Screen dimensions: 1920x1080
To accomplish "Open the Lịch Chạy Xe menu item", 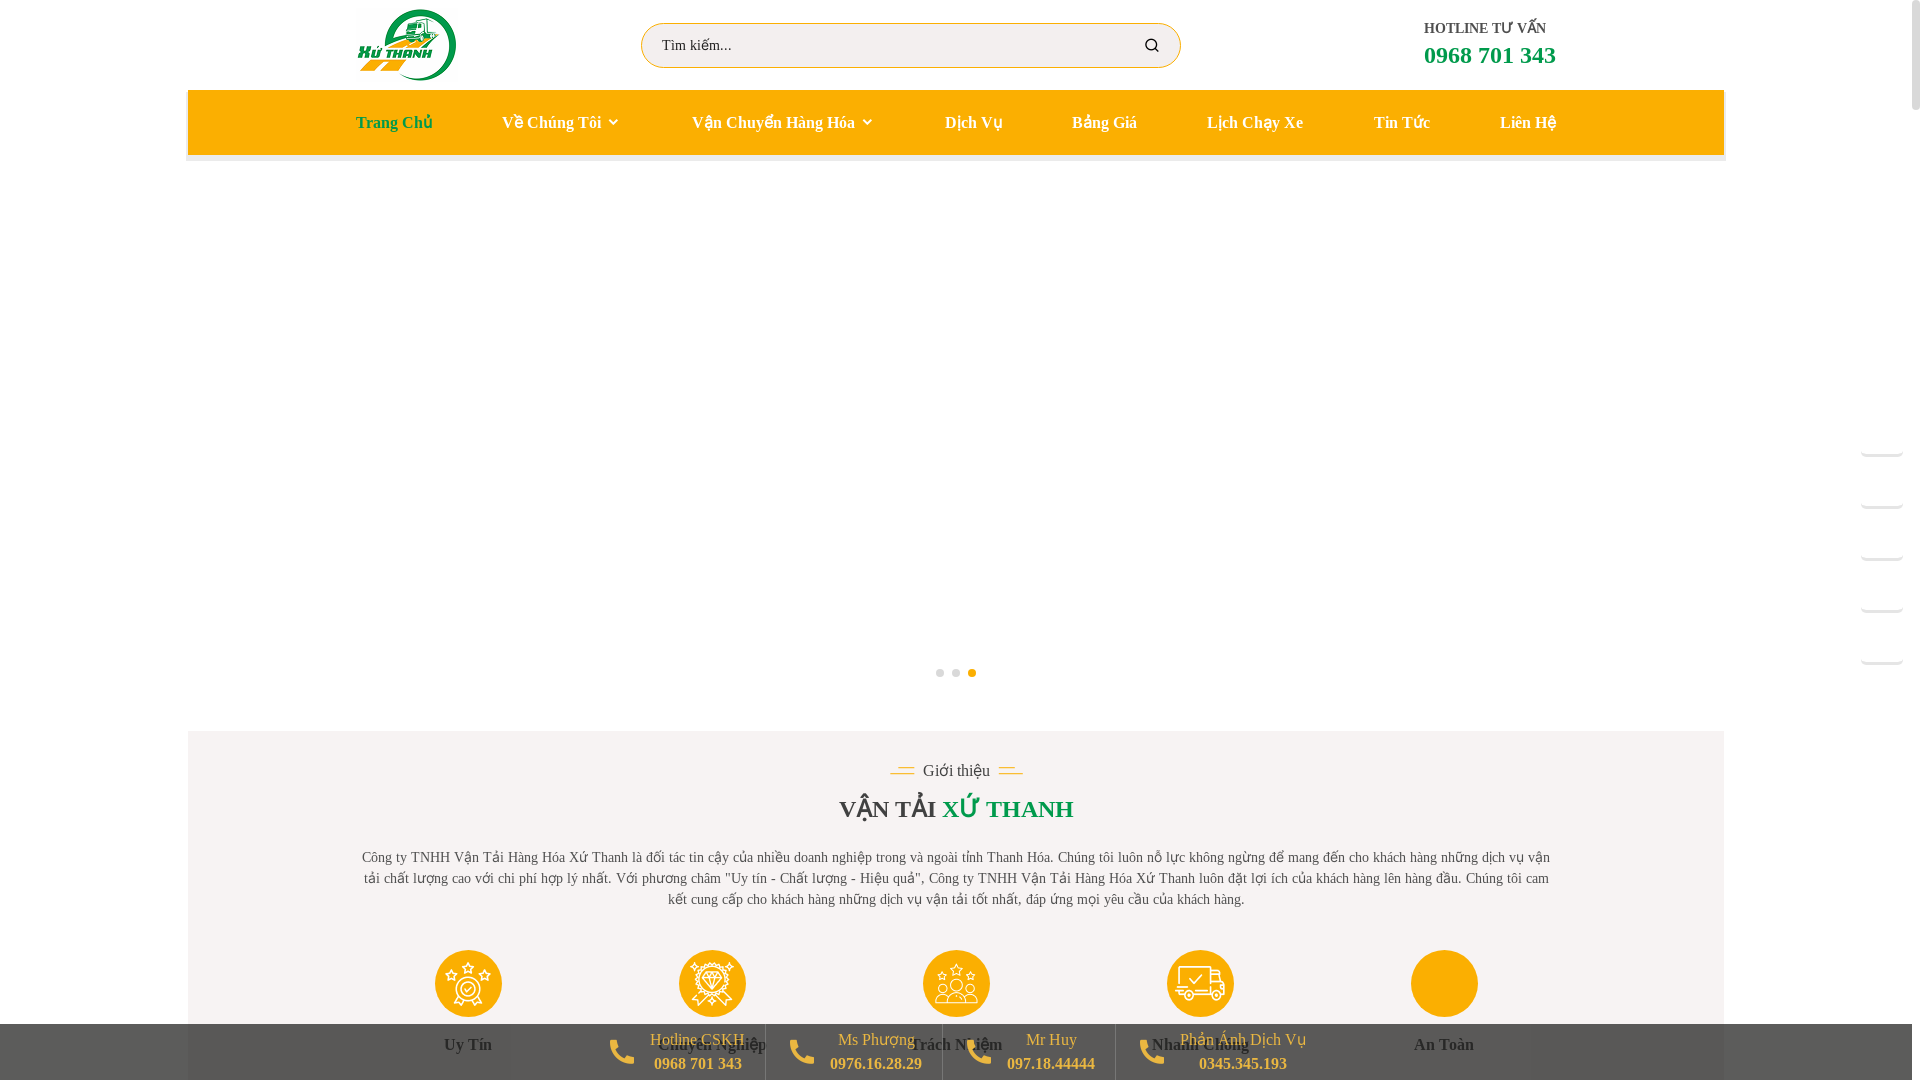I will tap(1254, 122).
